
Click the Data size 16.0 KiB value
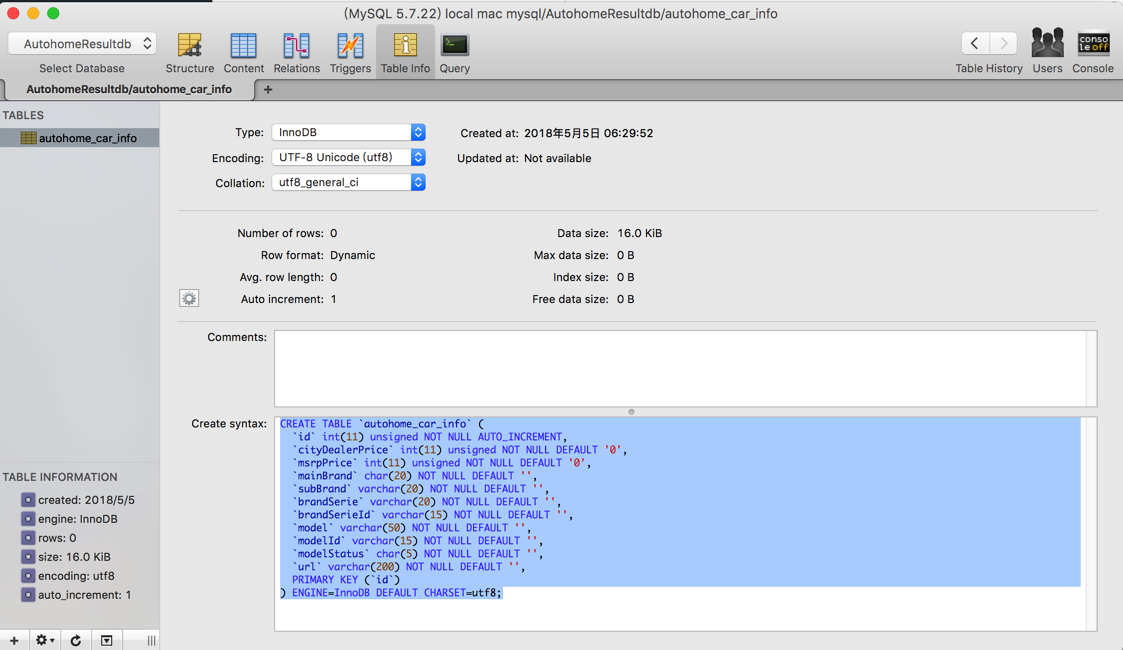[x=640, y=233]
